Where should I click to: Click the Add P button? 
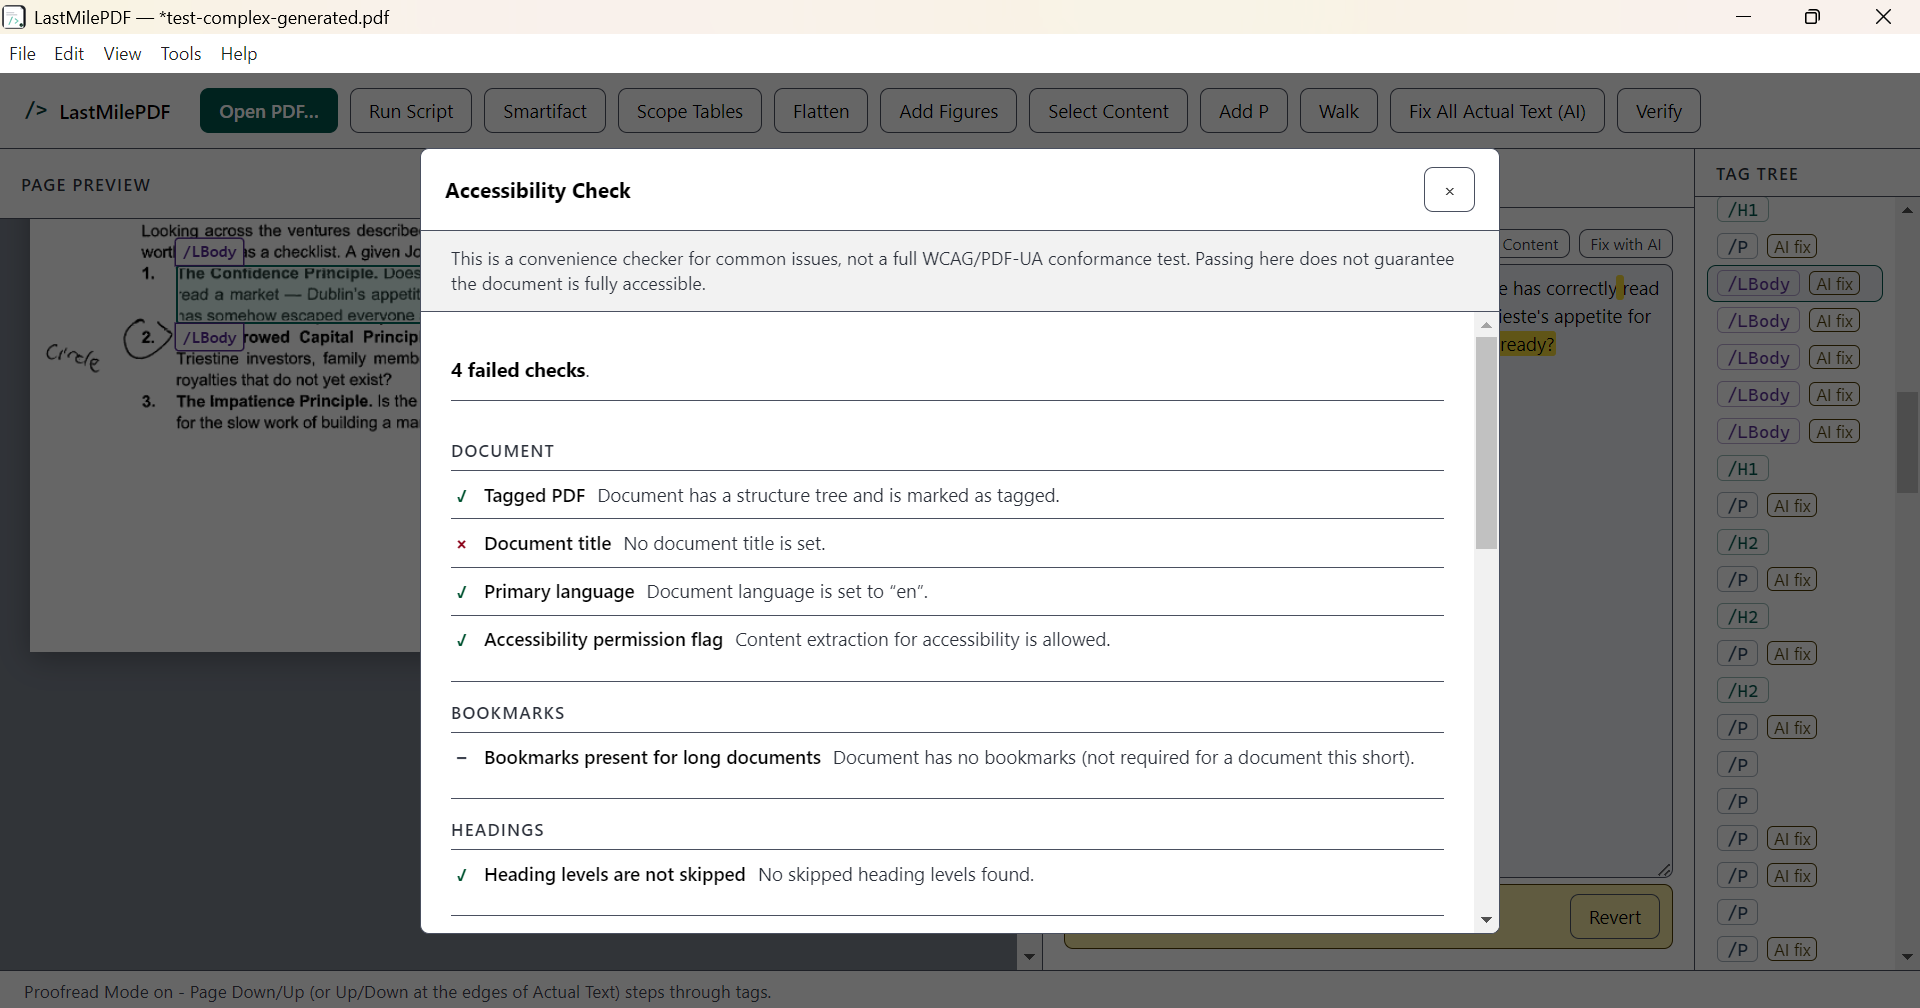1244,111
